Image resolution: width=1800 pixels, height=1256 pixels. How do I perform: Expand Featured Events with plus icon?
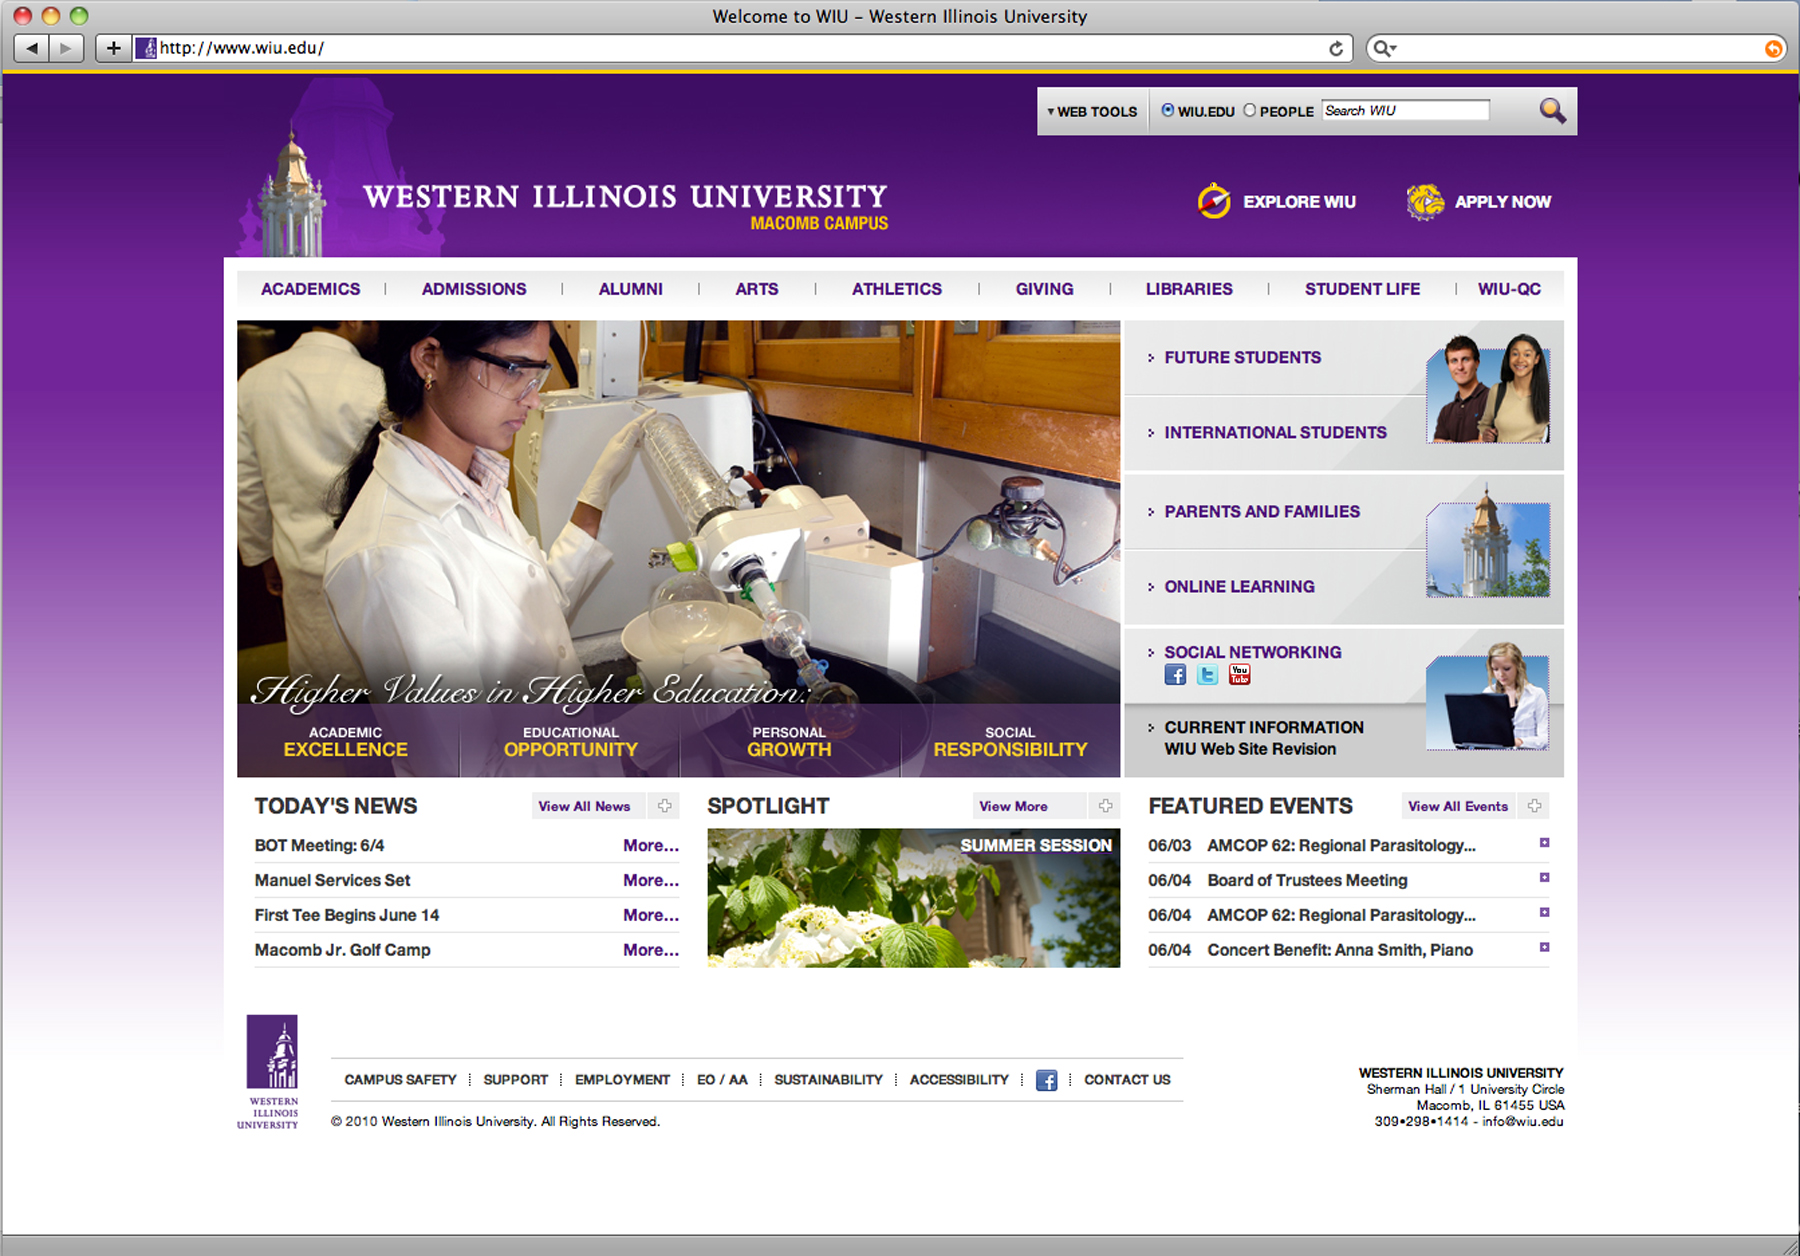[x=1534, y=806]
